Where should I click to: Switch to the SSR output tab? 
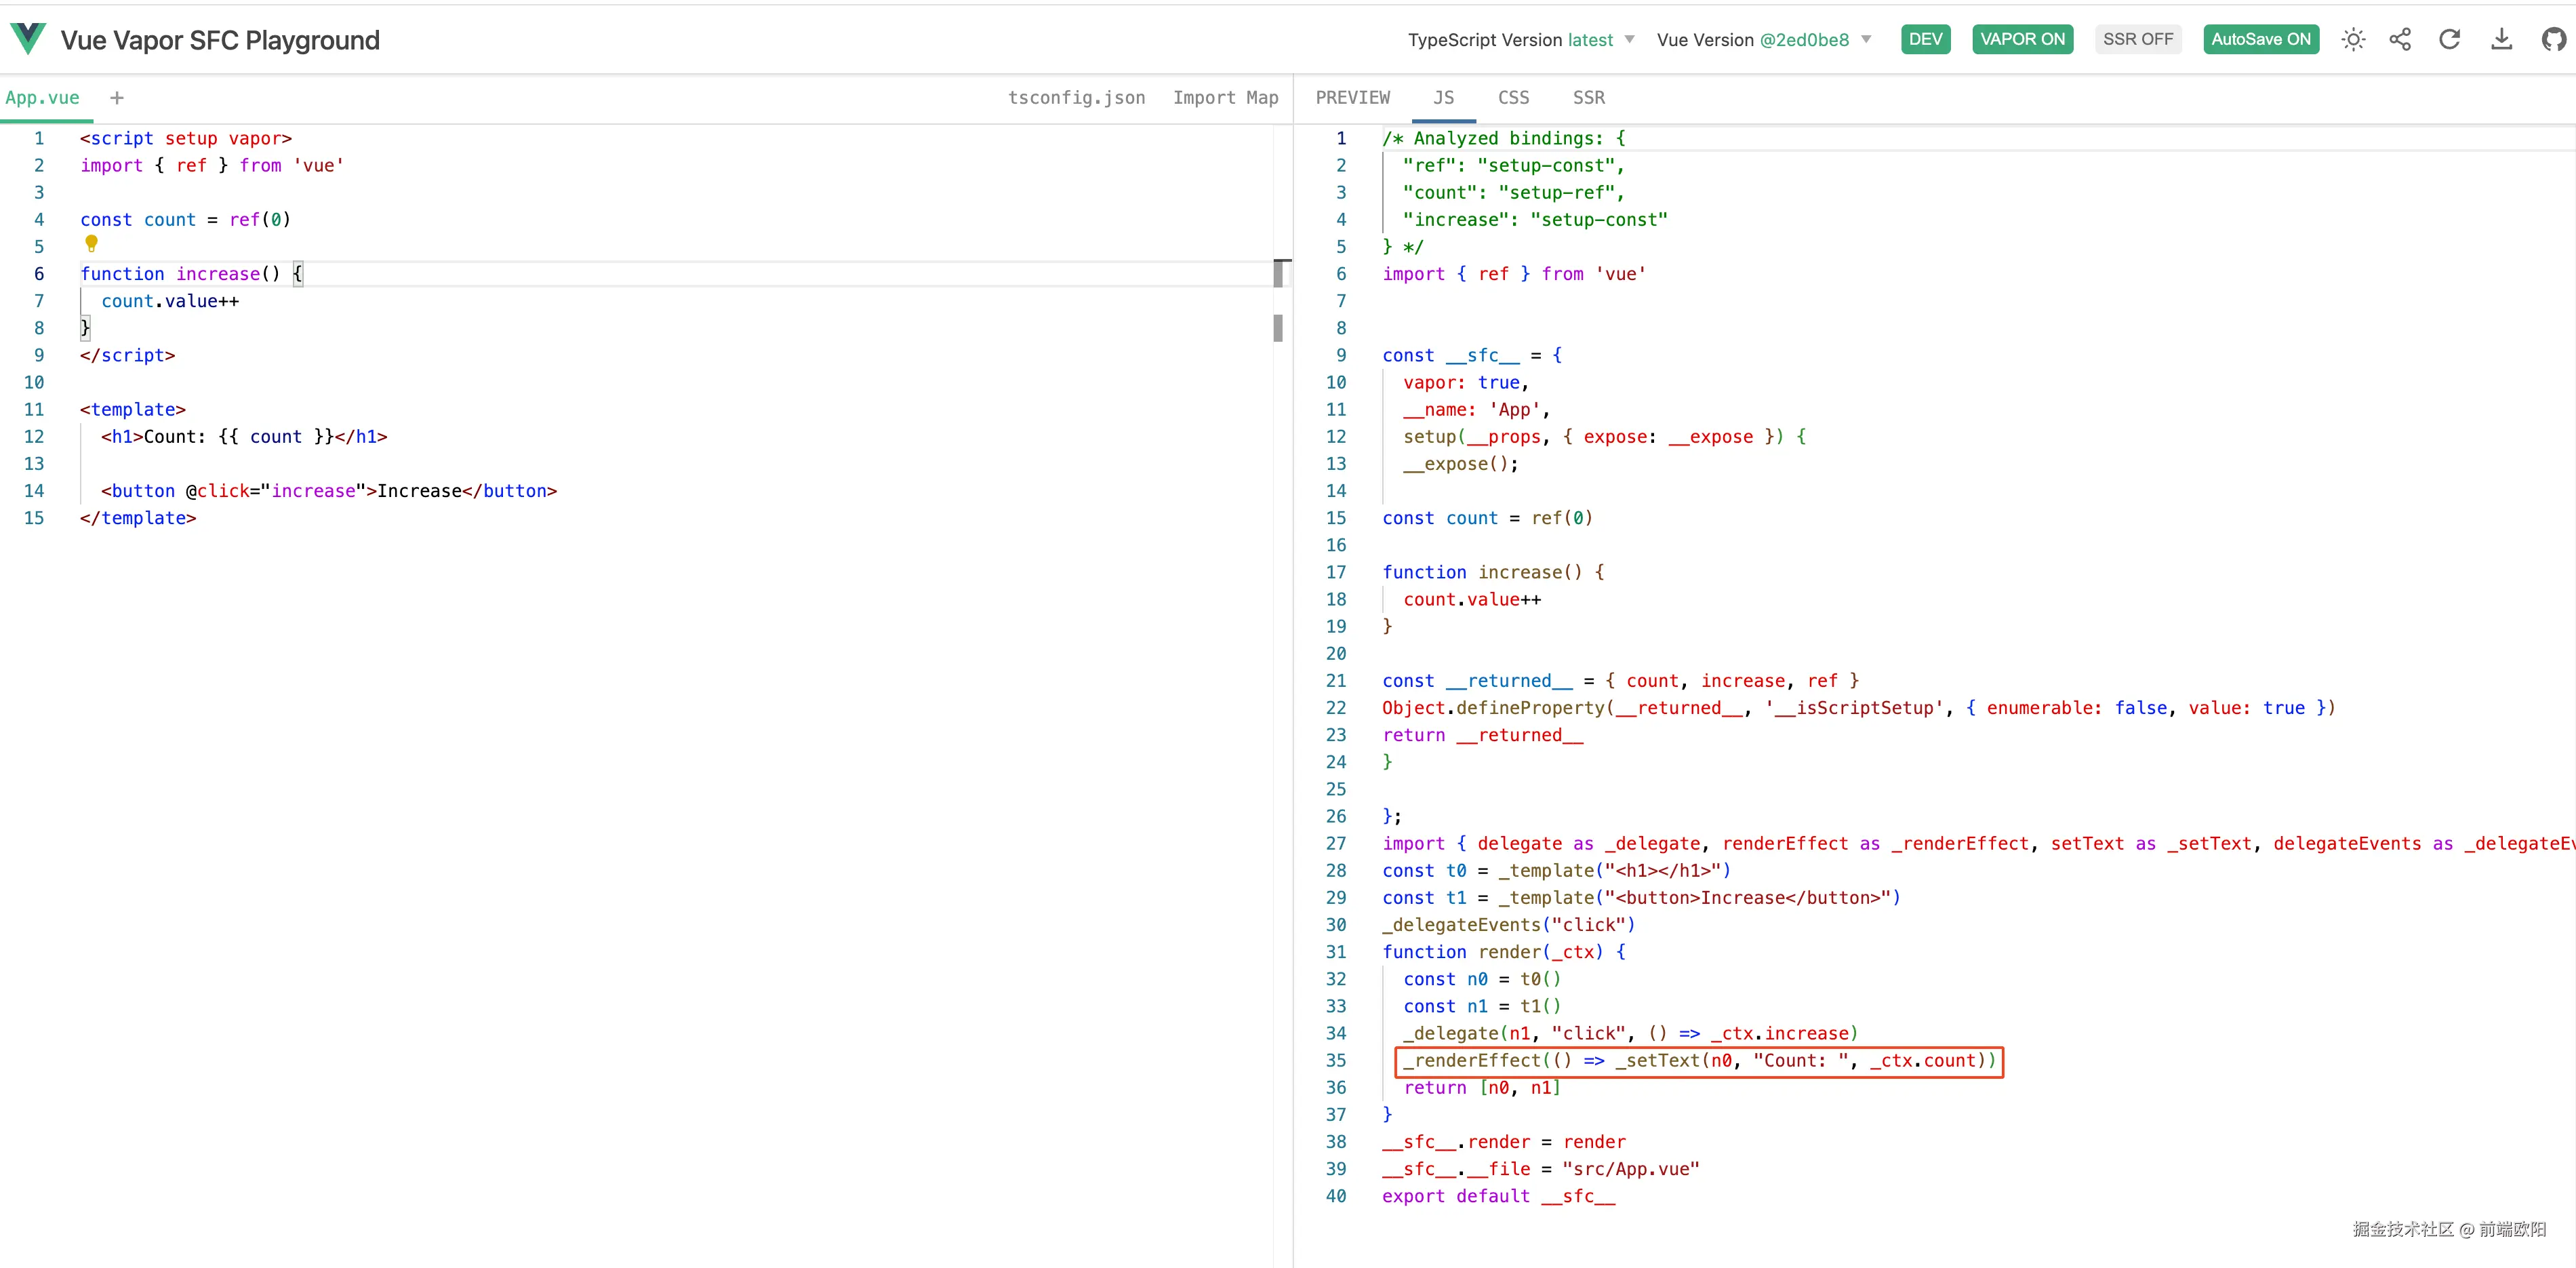pyautogui.click(x=1588, y=98)
